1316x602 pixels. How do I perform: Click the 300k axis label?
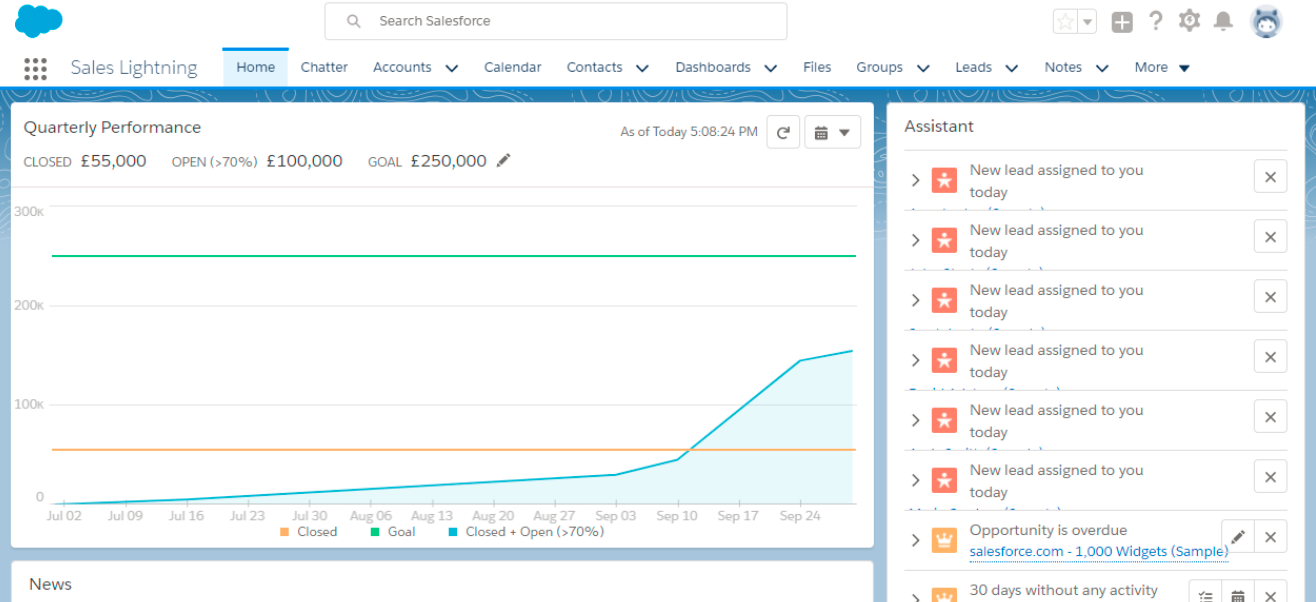point(28,212)
